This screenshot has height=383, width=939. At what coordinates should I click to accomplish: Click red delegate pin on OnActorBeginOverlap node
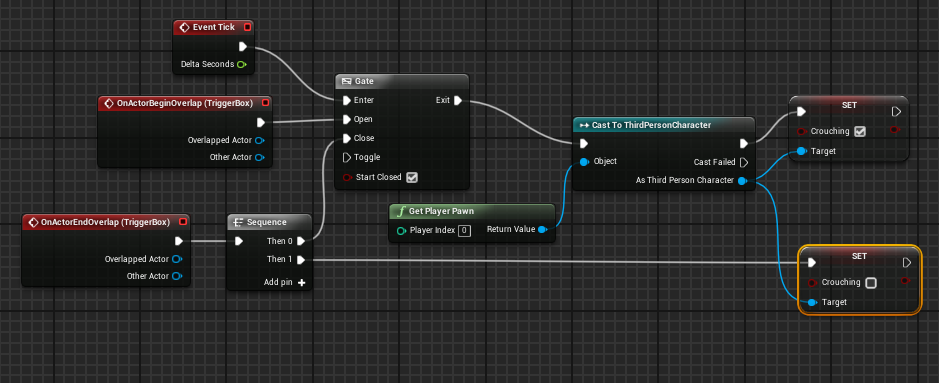coord(265,104)
